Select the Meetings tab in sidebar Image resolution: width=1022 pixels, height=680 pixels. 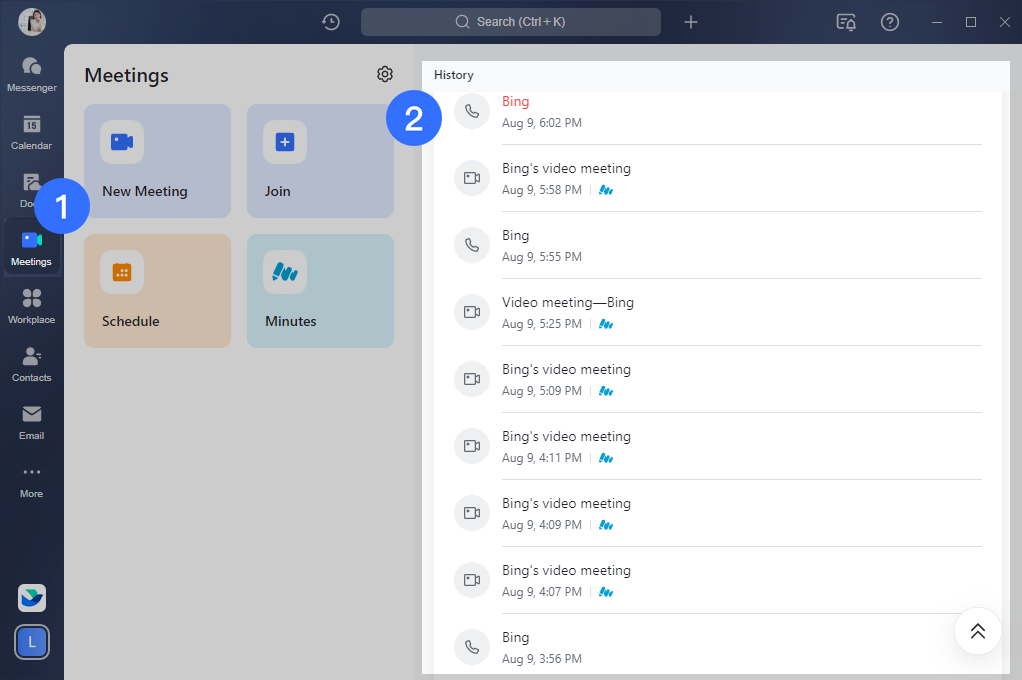click(x=31, y=248)
